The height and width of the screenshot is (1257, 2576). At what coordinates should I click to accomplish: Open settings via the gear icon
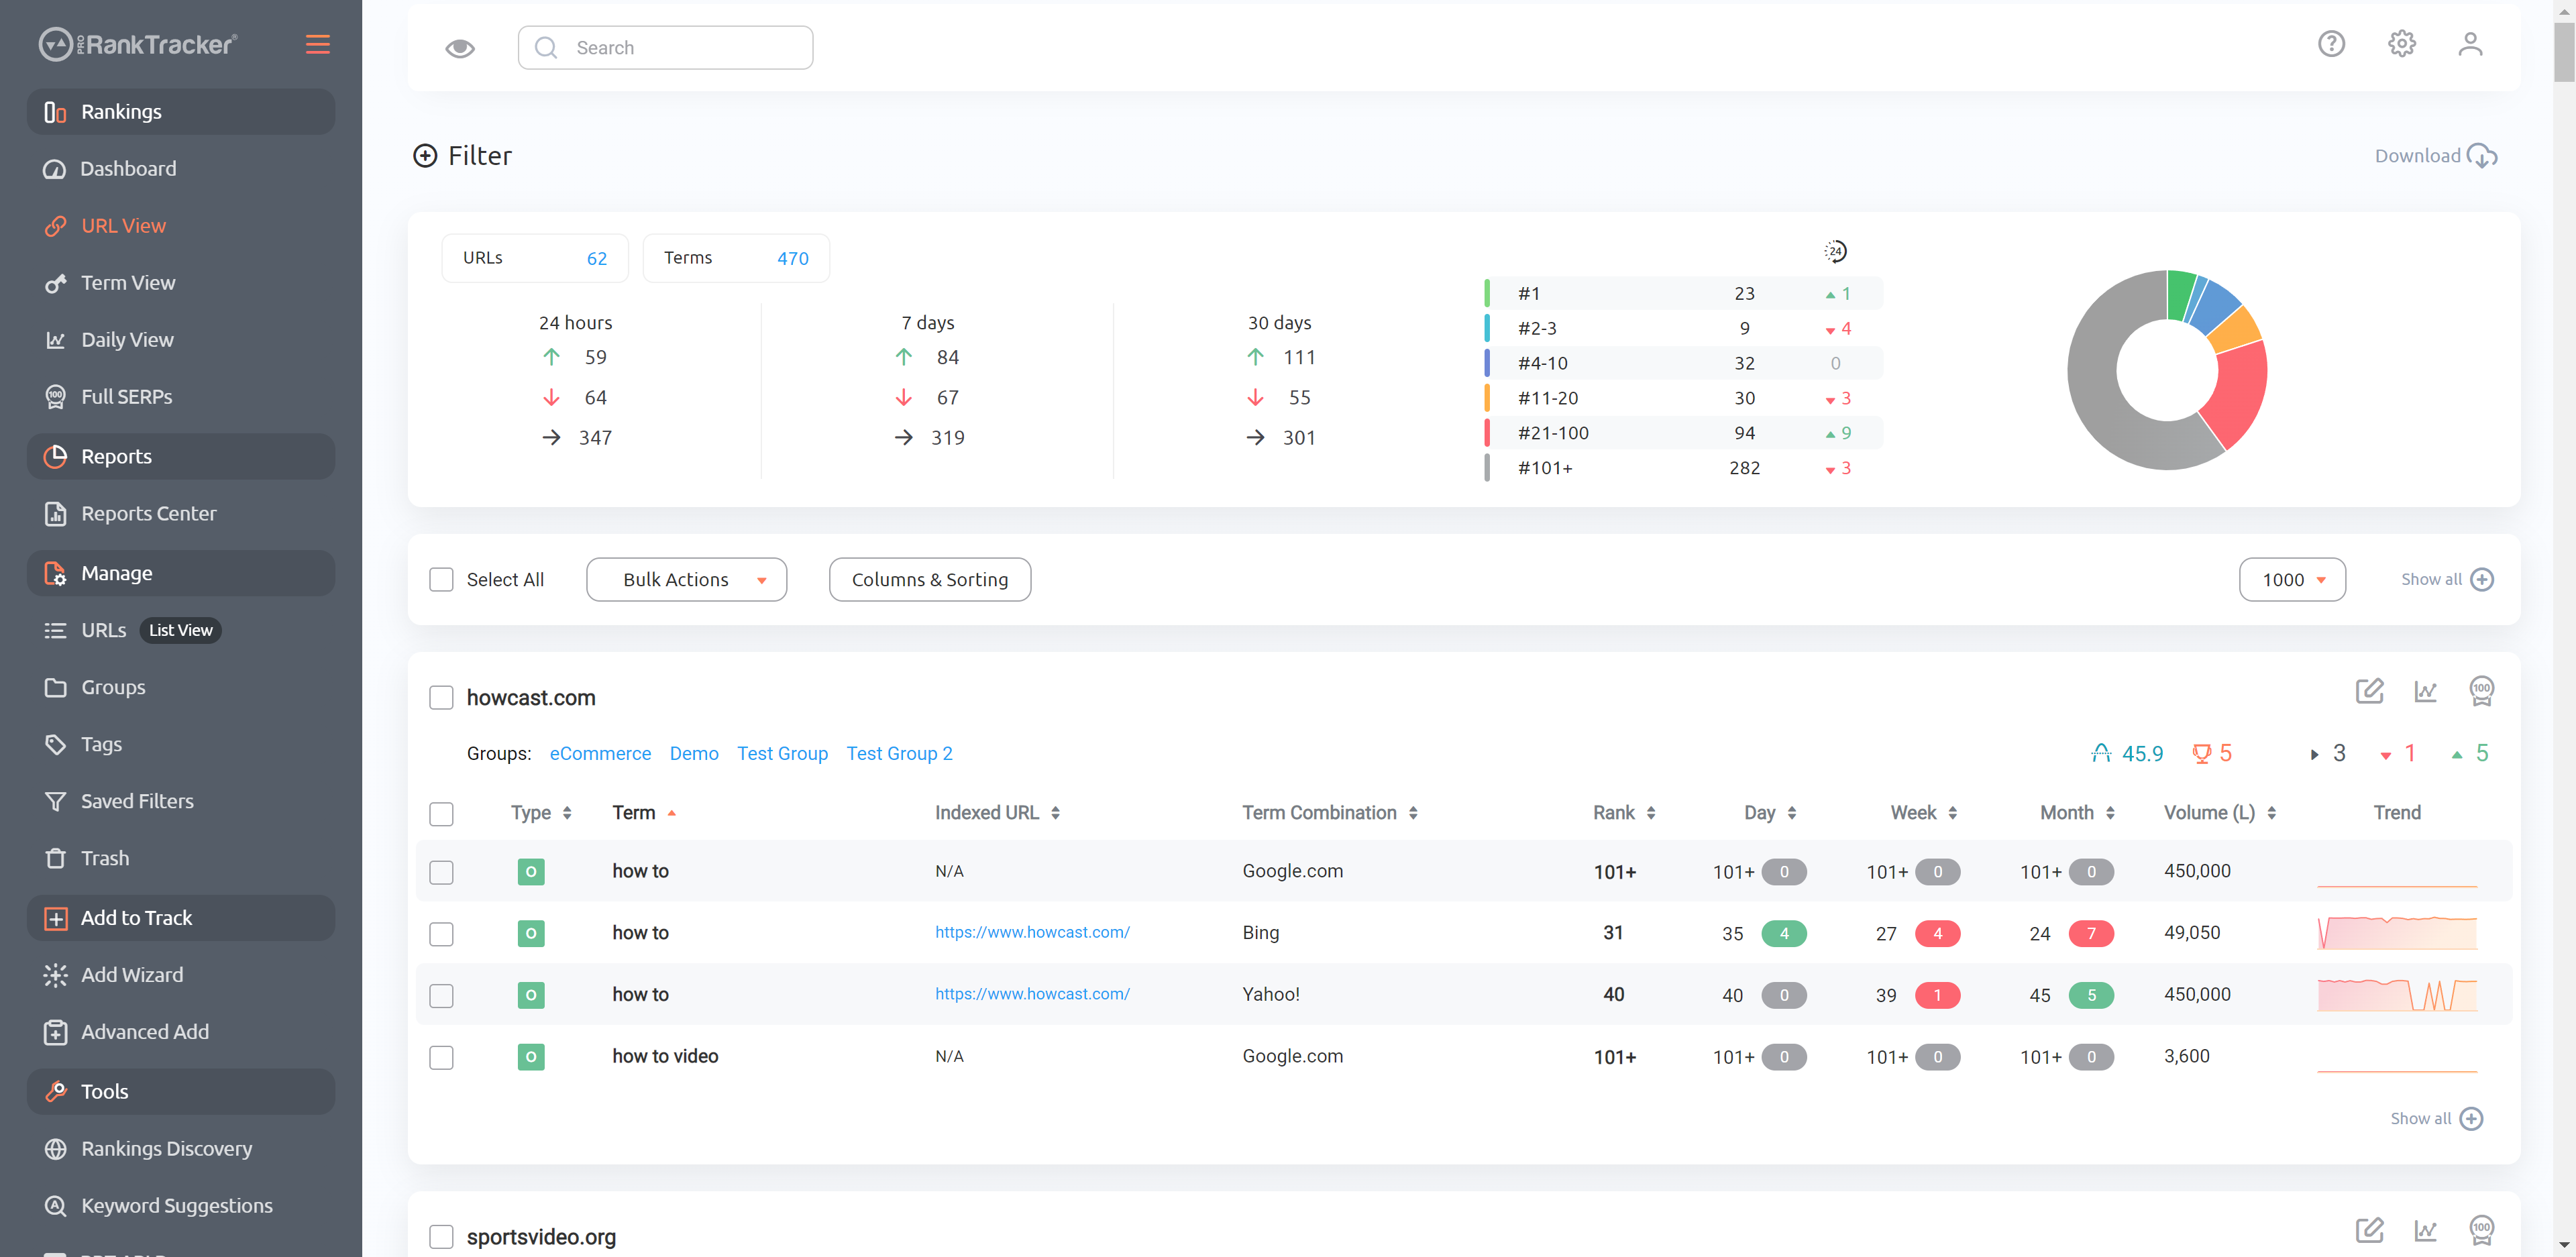(2401, 44)
